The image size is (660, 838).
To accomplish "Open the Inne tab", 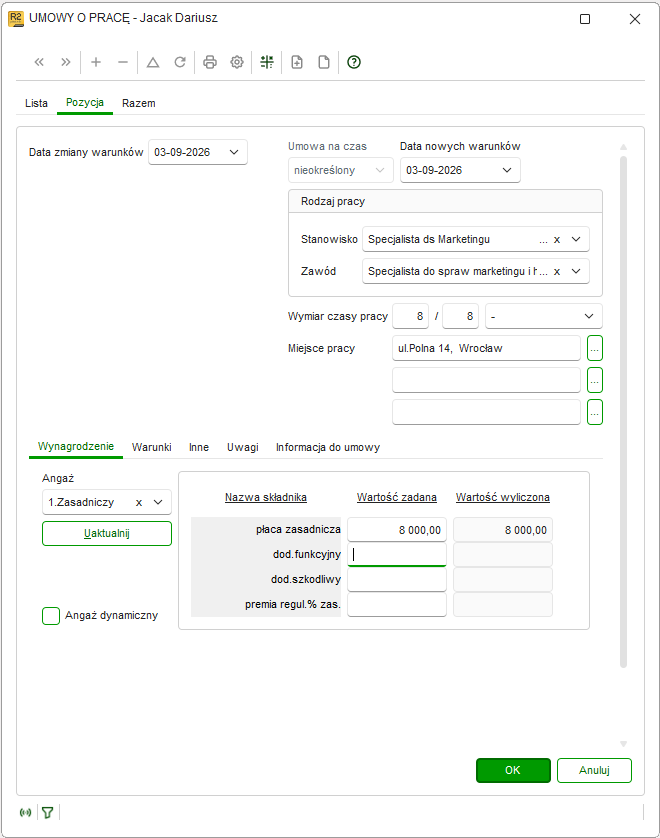I will [199, 447].
